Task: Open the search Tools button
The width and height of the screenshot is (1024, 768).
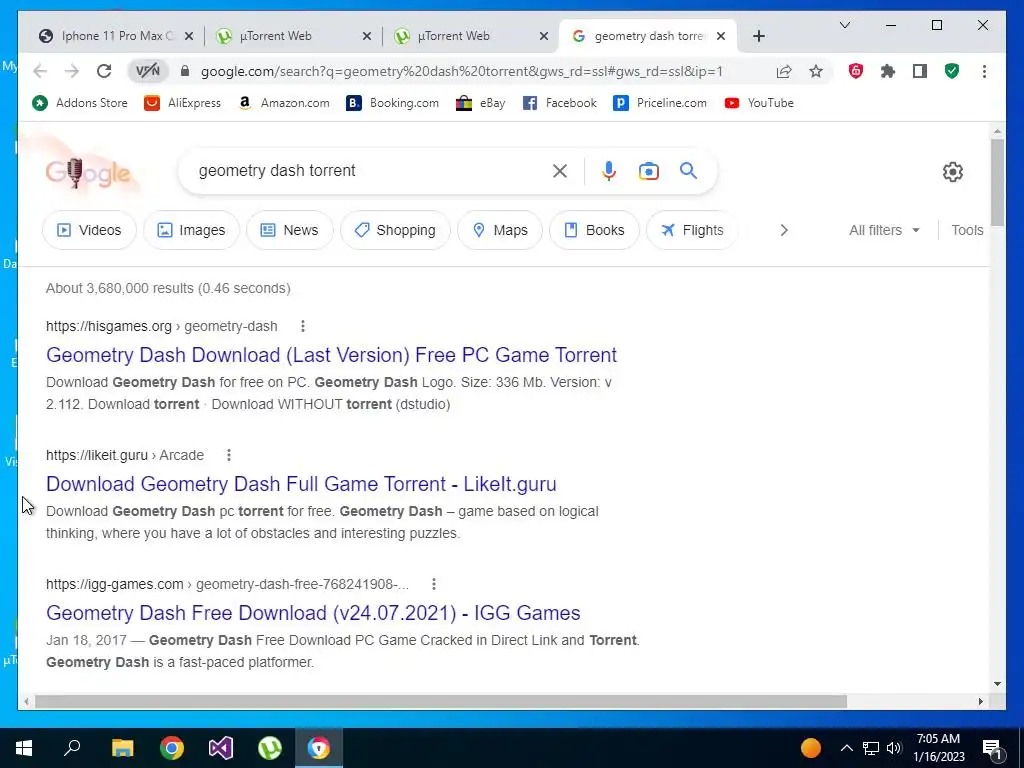Action: coord(967,230)
